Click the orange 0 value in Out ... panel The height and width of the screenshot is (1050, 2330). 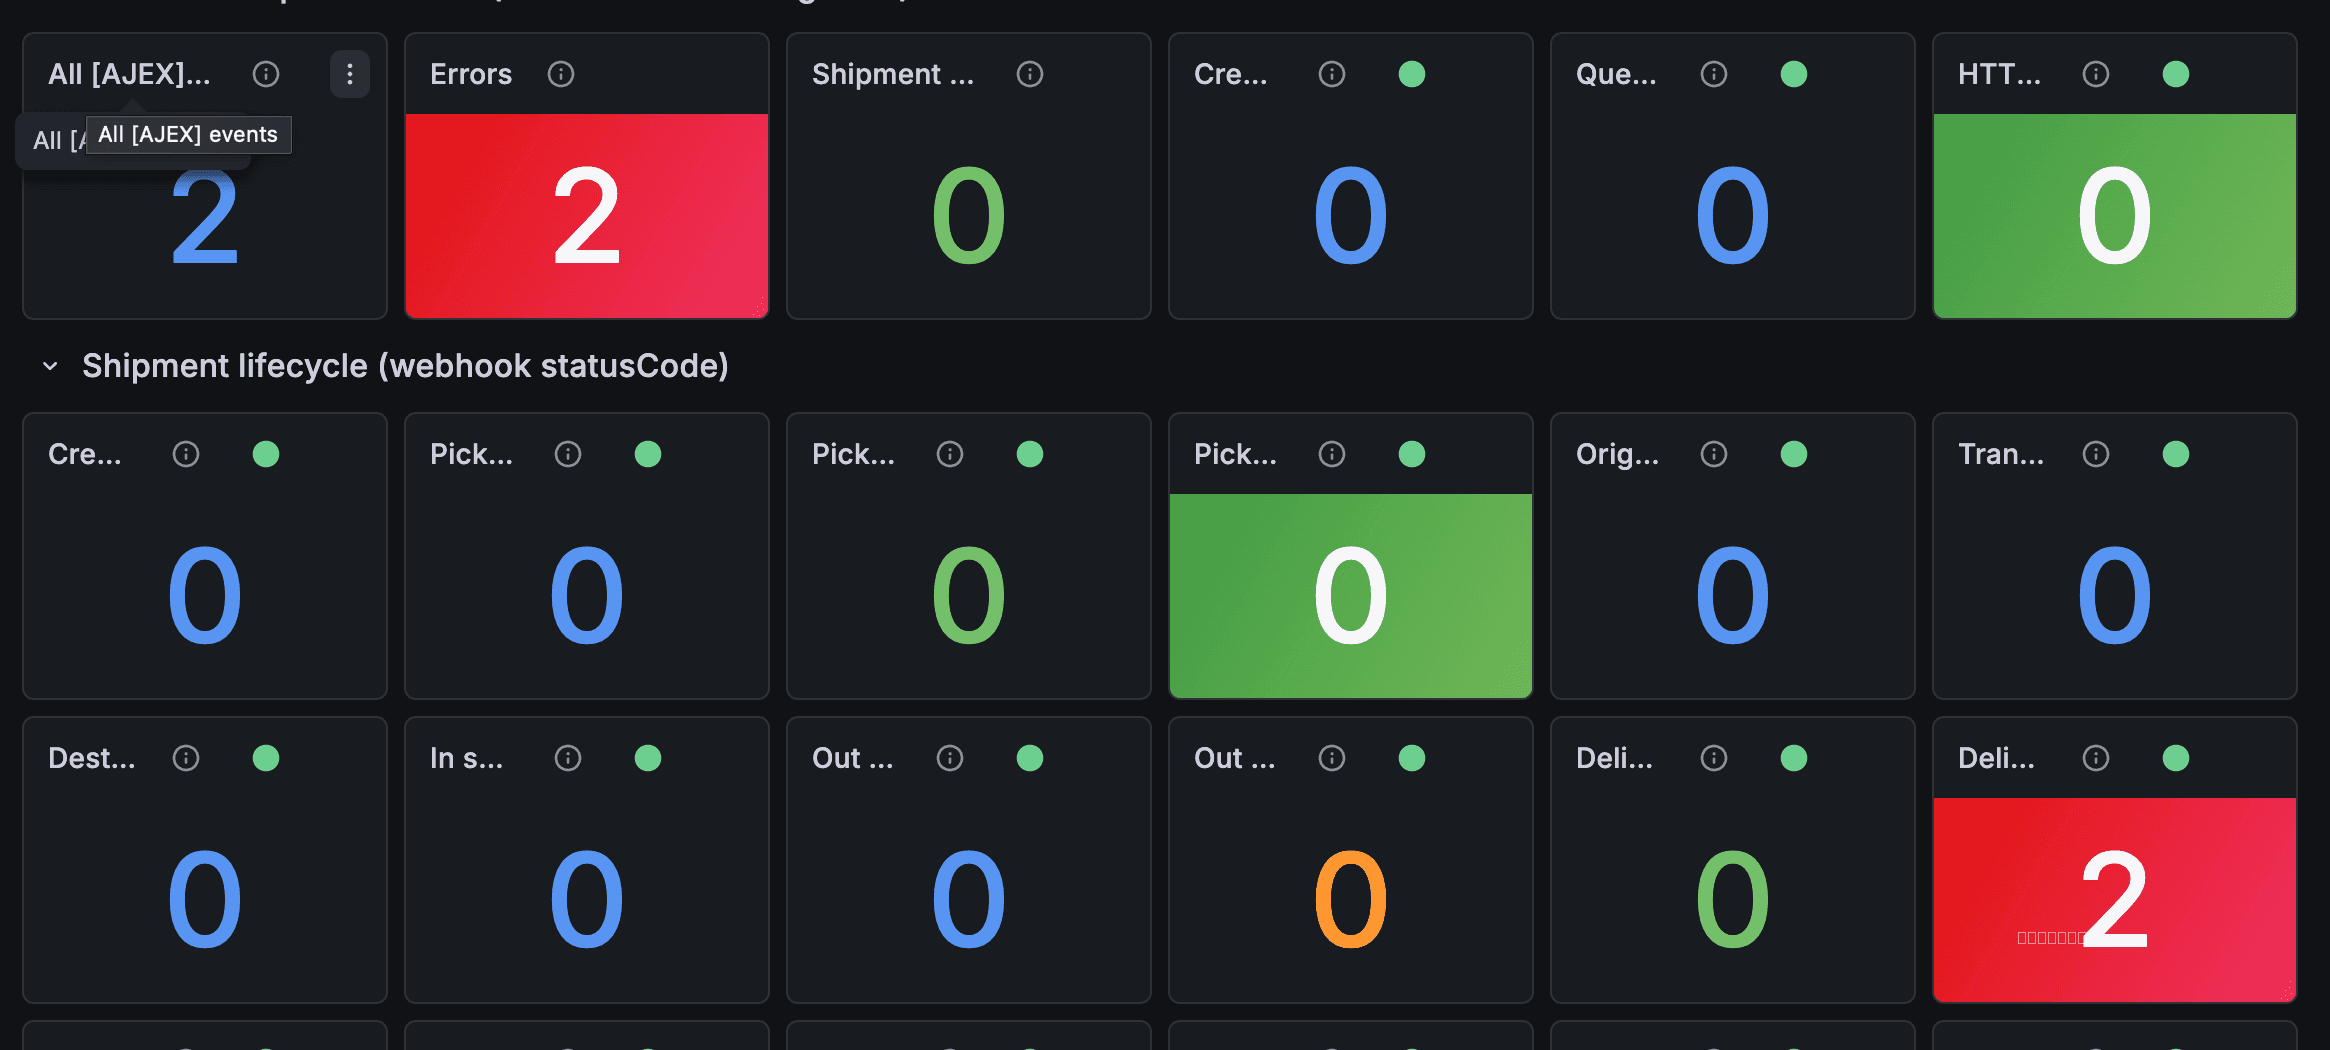[1351, 900]
